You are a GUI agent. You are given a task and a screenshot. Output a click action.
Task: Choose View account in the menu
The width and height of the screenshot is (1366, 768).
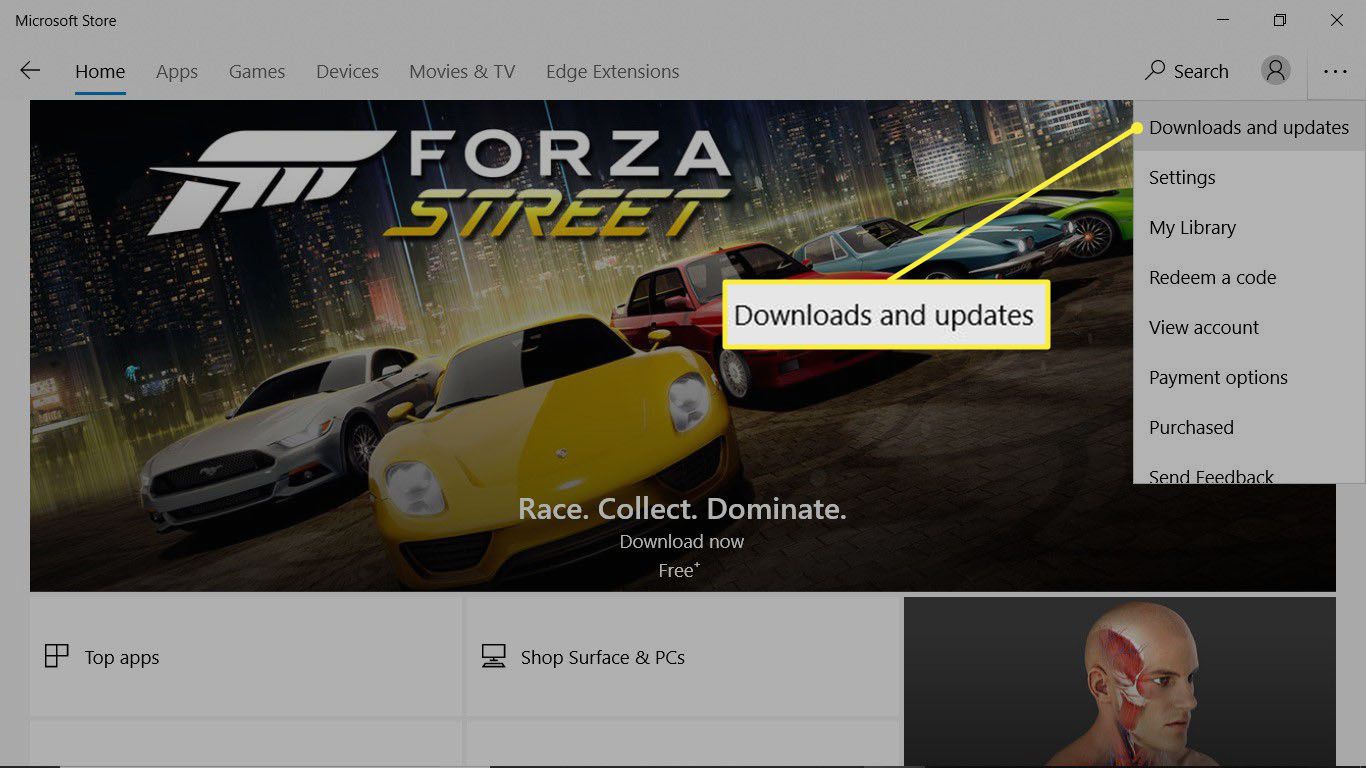(1249, 327)
